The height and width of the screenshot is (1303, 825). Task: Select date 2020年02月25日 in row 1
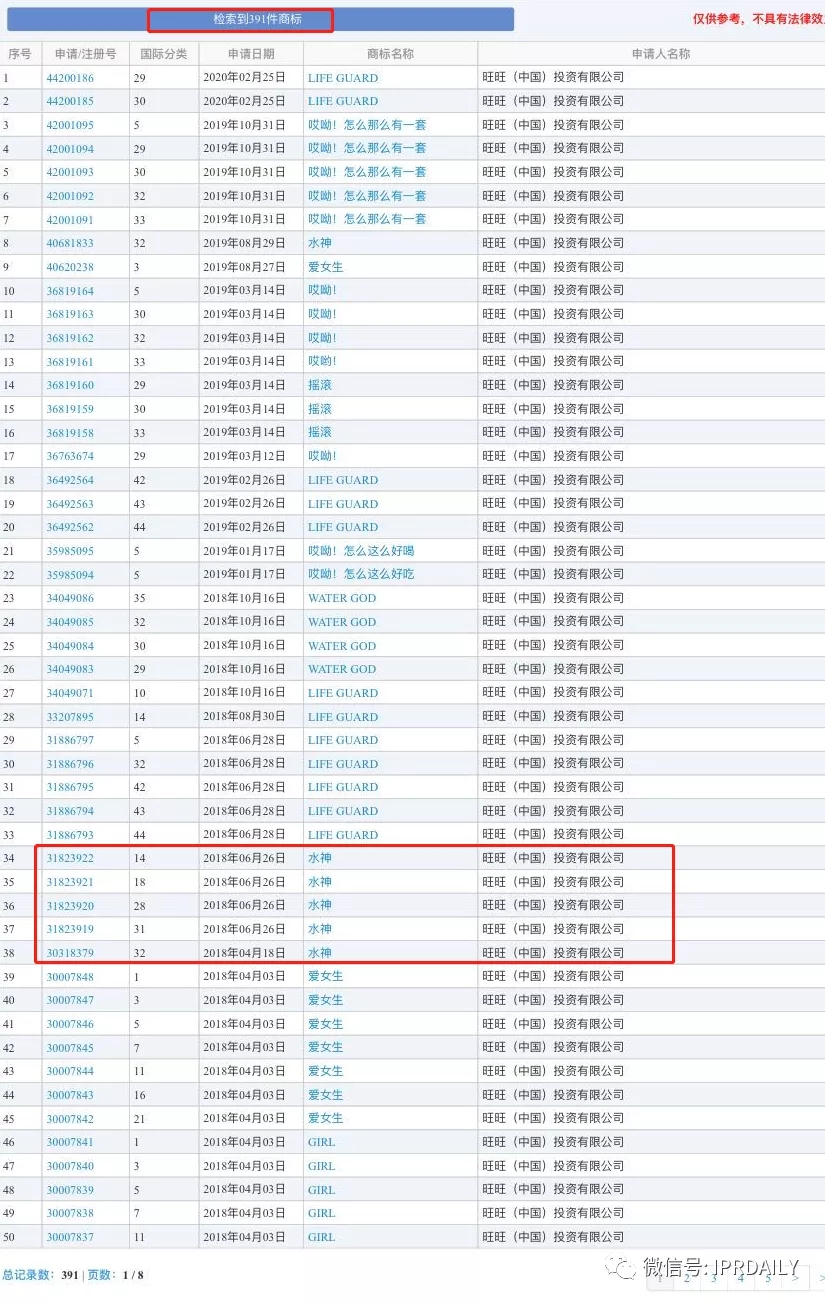tap(244, 78)
